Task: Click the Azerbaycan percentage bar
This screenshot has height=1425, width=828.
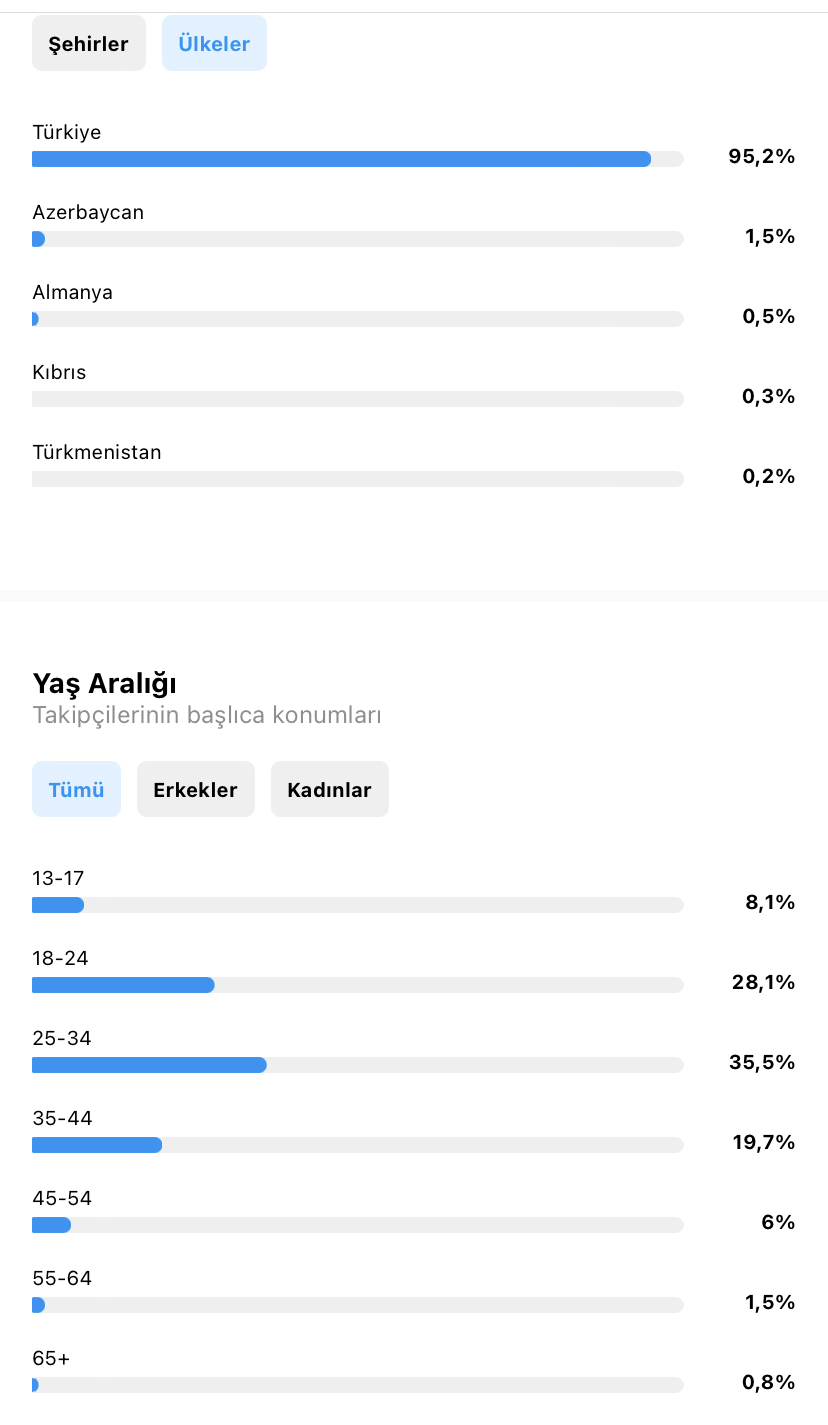Action: [358, 239]
